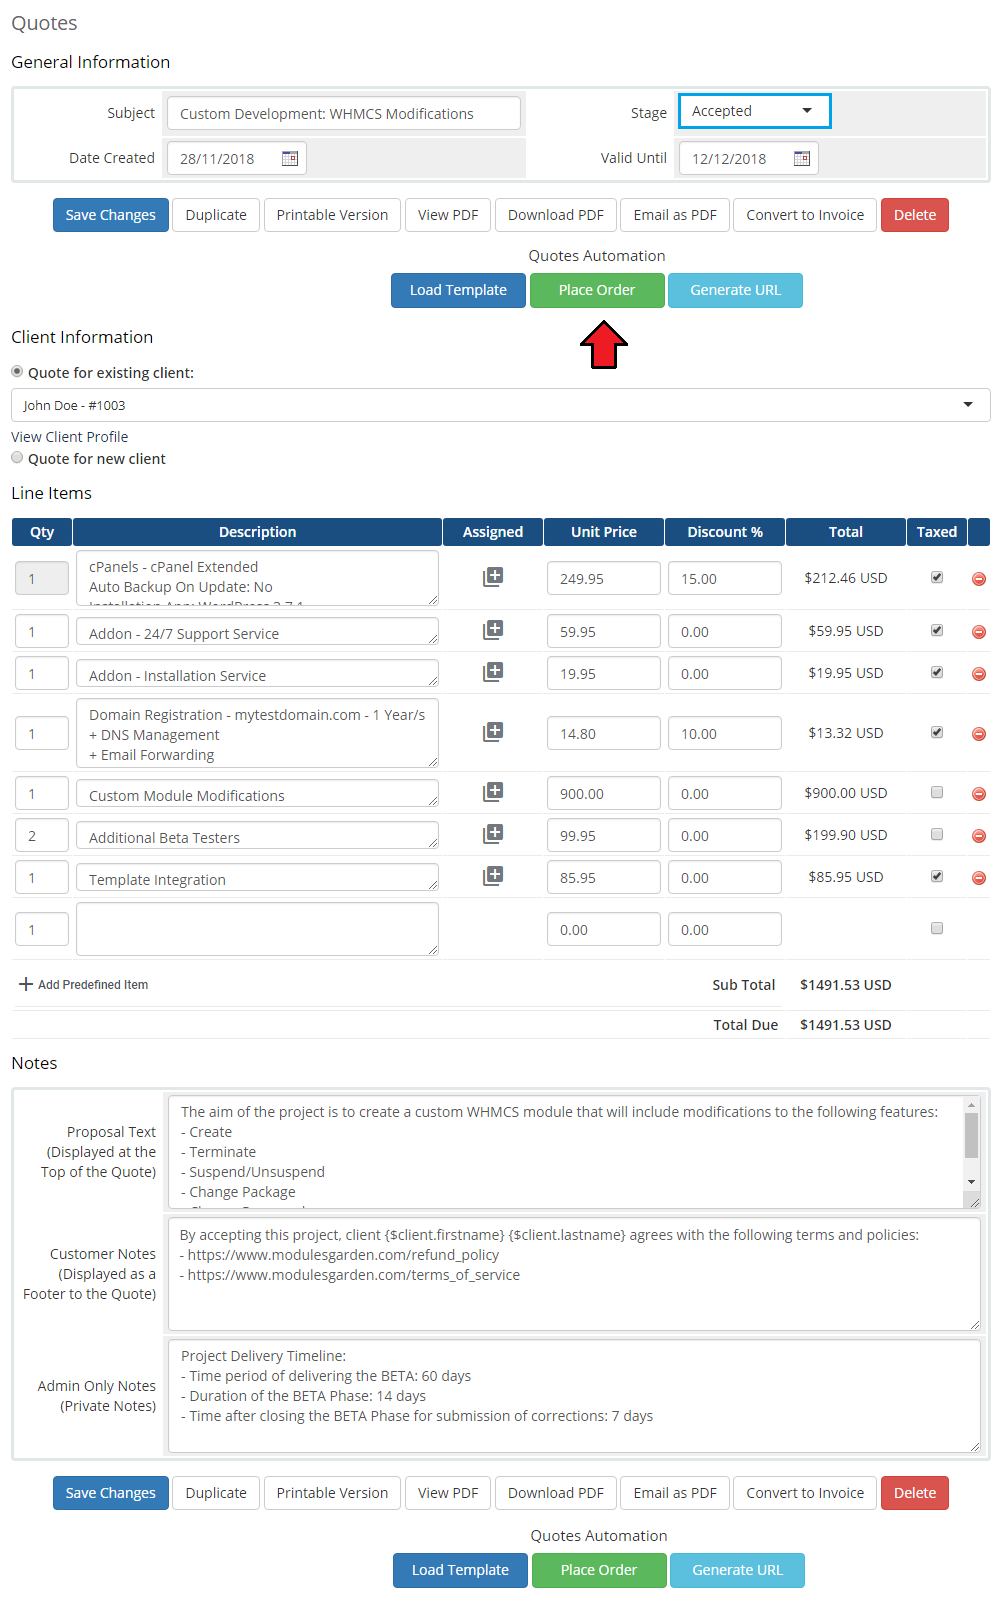Remove the Custom Module Modifications line item
The width and height of the screenshot is (999, 1606).
click(979, 794)
